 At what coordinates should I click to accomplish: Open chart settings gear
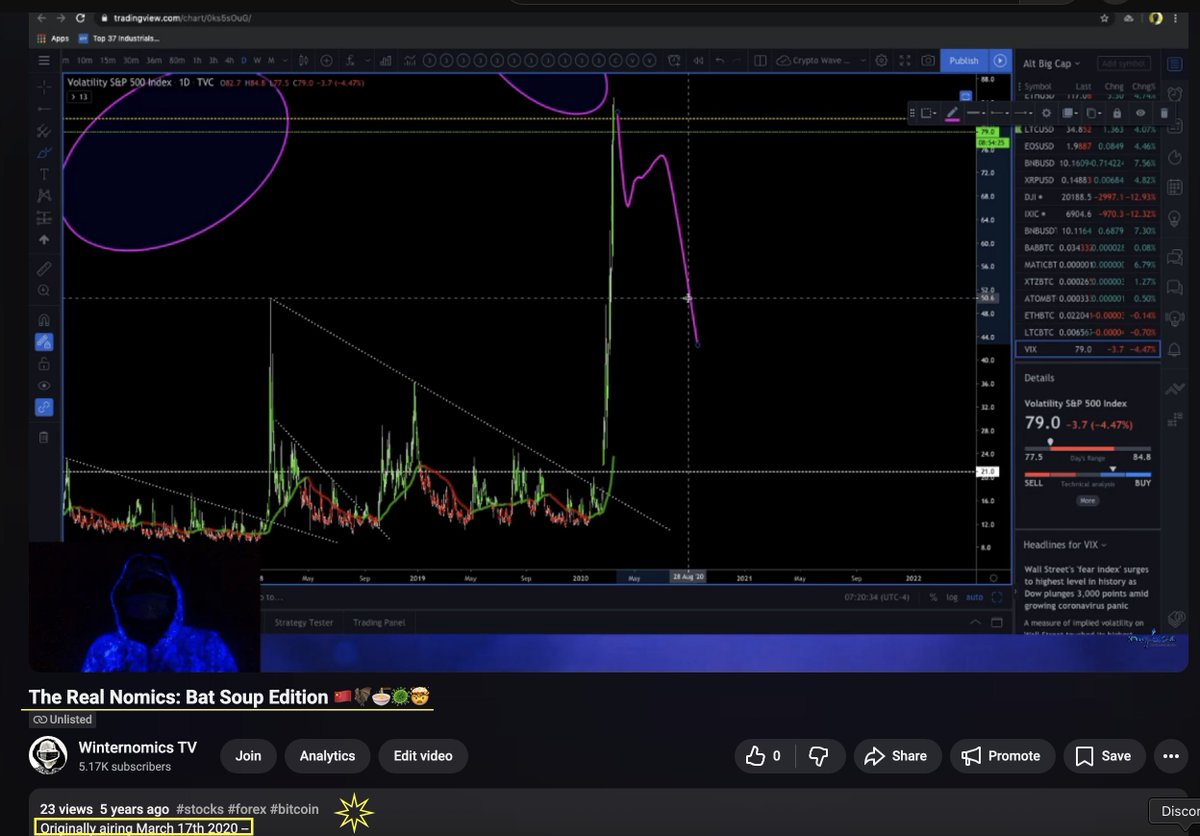881,60
